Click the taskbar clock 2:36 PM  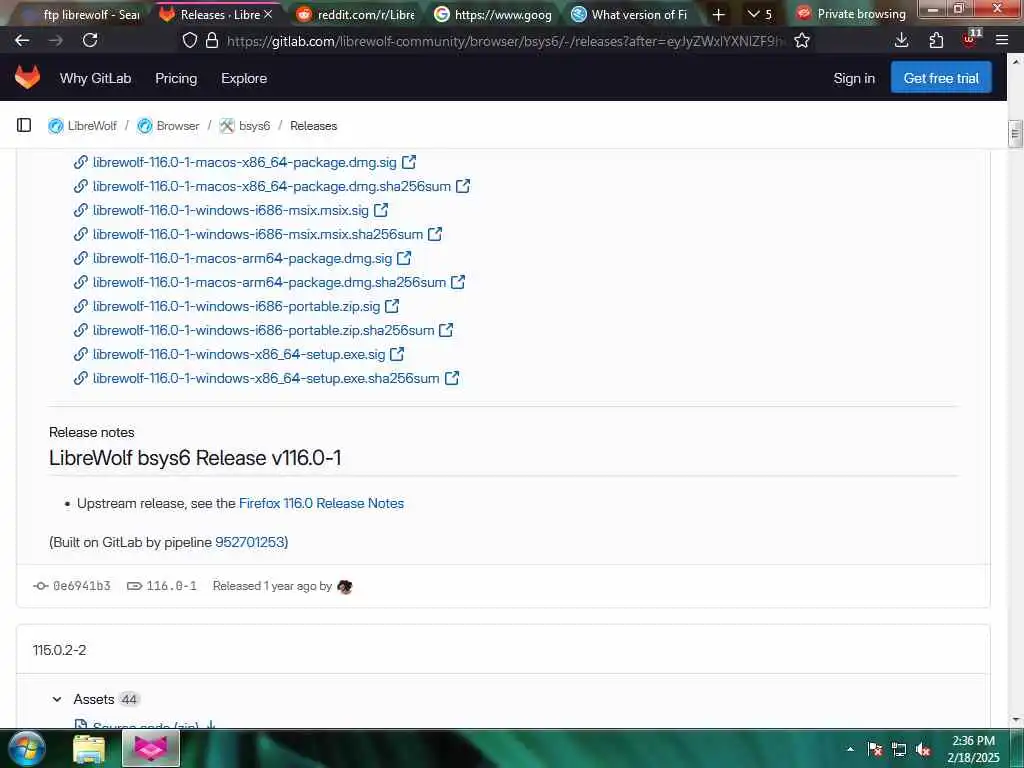pyautogui.click(x=973, y=741)
